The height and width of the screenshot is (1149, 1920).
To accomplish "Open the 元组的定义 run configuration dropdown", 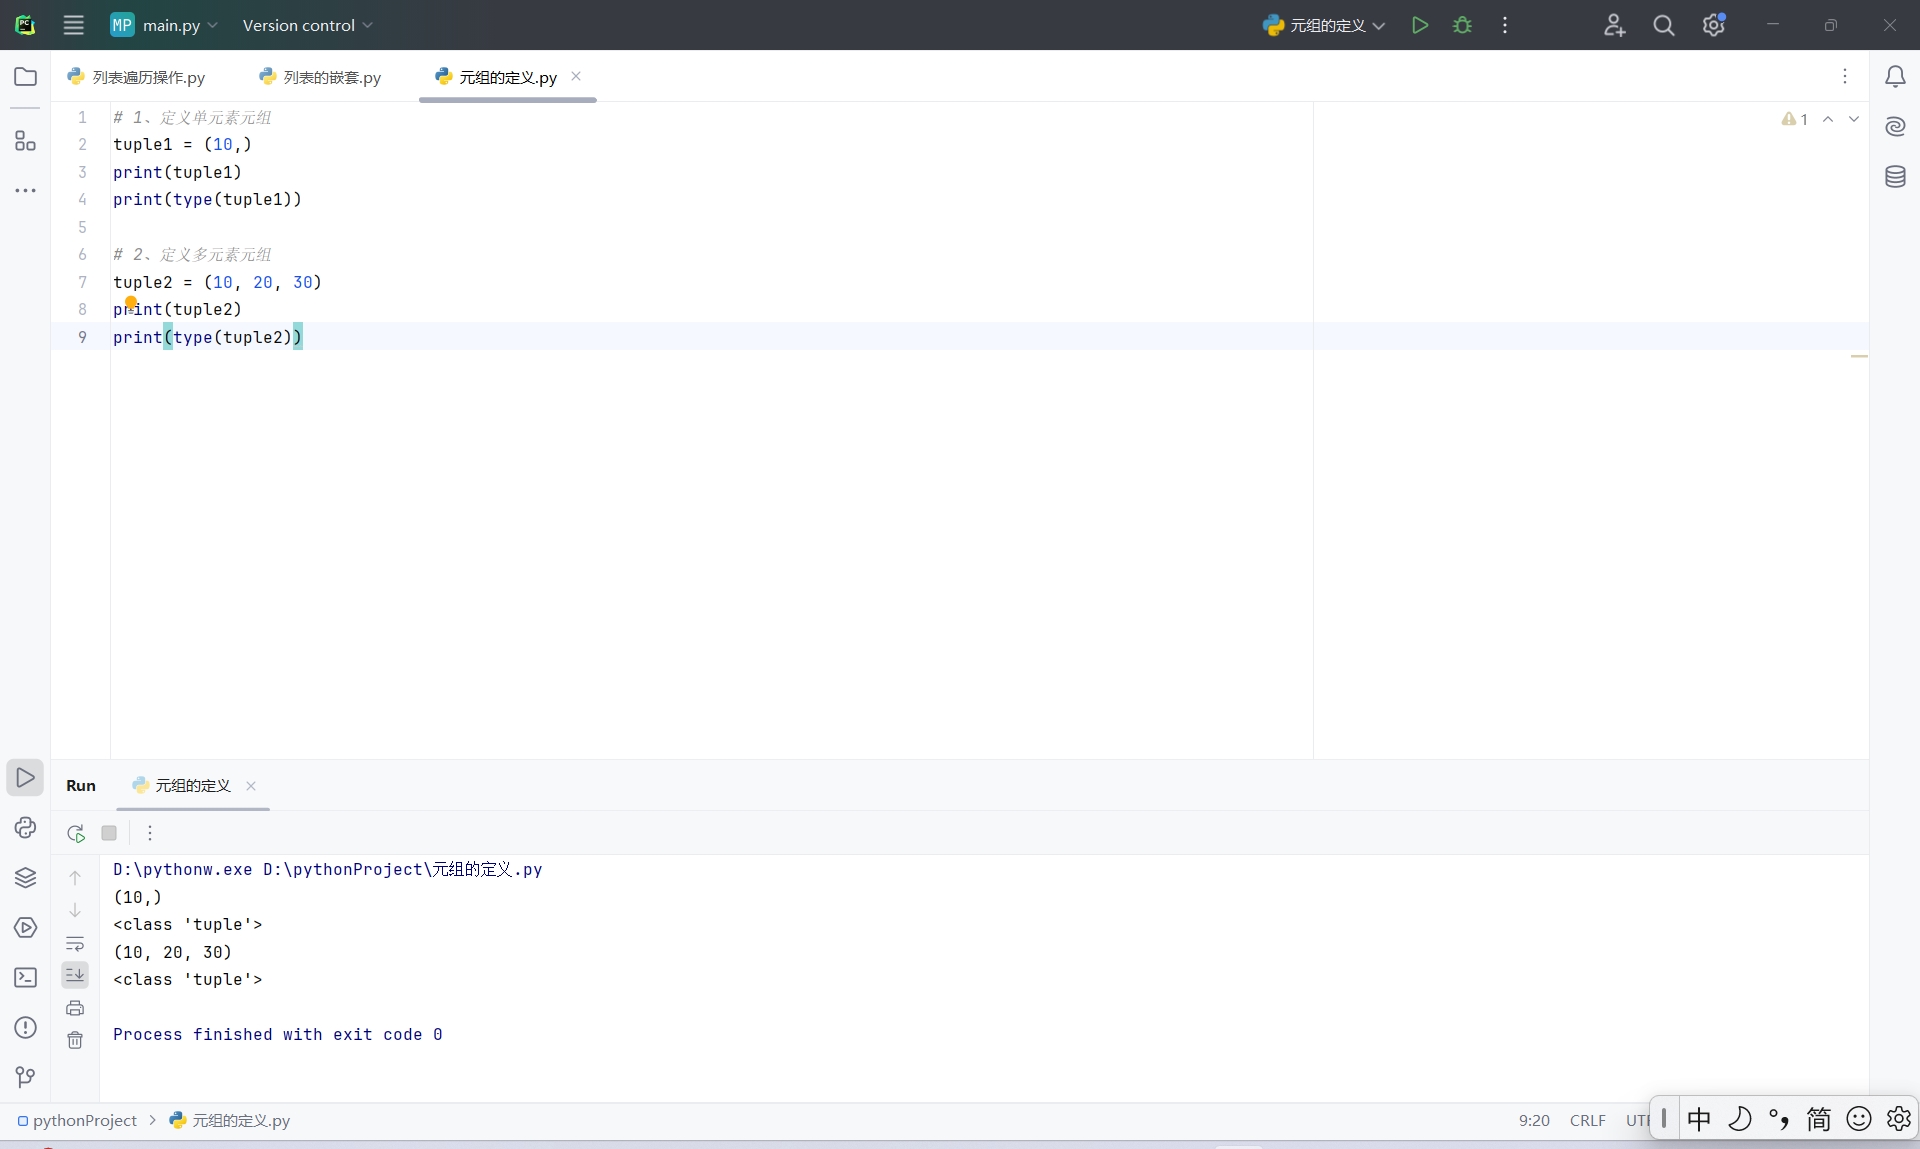I will click(x=1325, y=25).
